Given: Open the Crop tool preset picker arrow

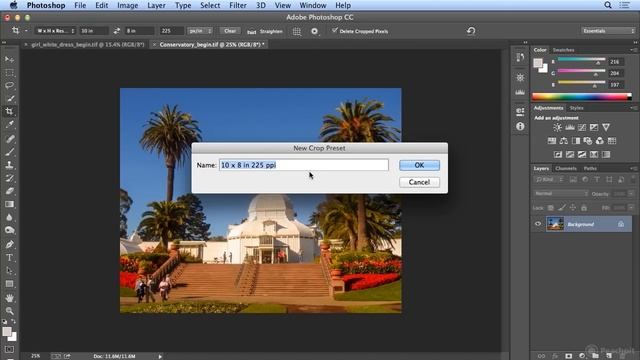Looking at the screenshot, I should point(26,31).
